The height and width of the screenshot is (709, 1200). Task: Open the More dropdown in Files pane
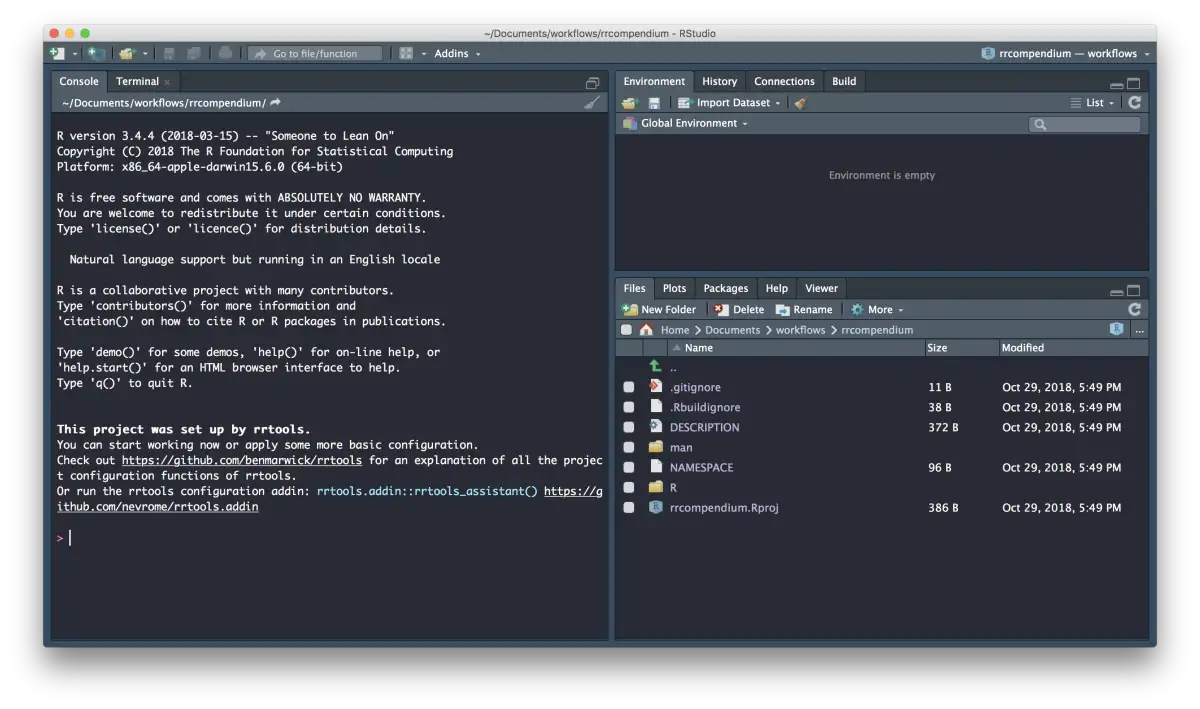pyautogui.click(x=879, y=310)
